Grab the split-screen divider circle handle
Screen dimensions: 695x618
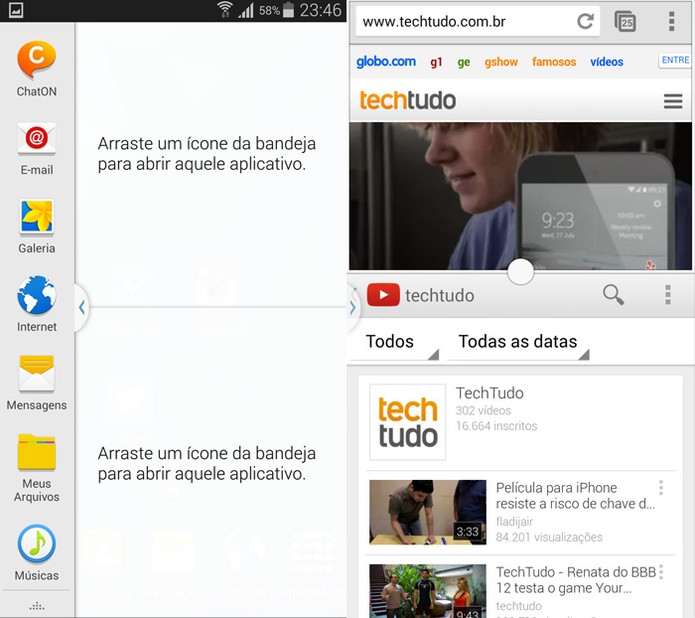pyautogui.click(x=520, y=272)
